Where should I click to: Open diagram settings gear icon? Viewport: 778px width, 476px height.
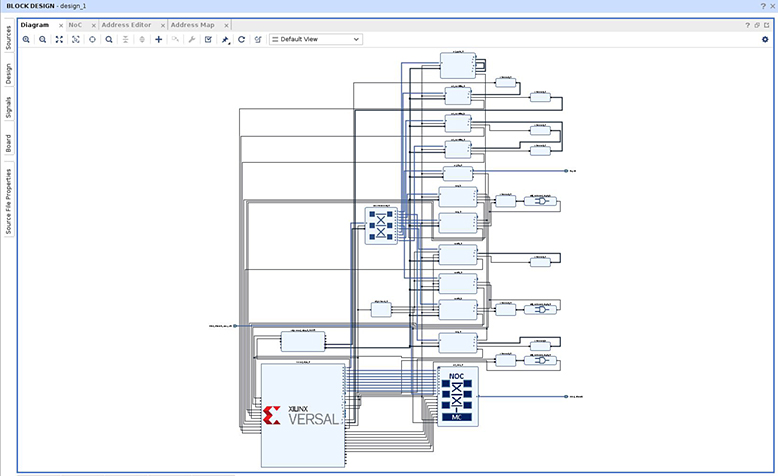tap(765, 39)
